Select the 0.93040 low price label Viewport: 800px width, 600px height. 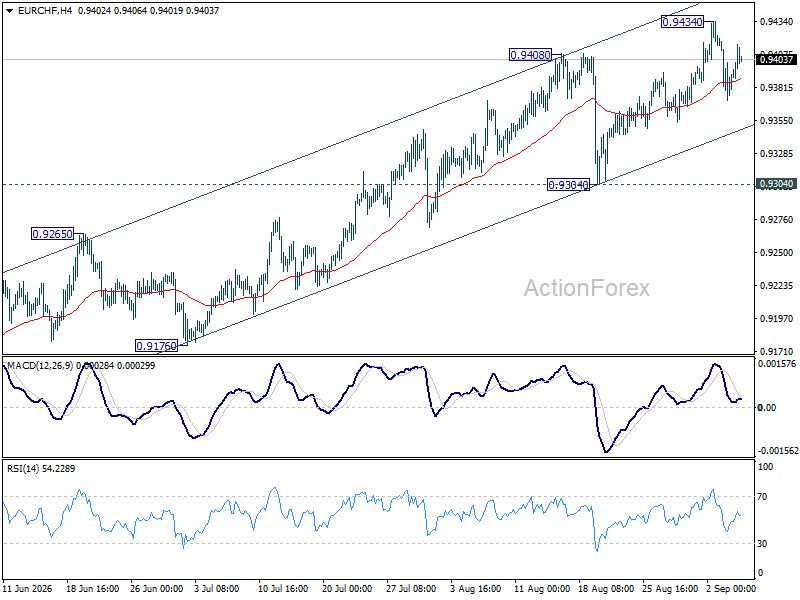(568, 185)
